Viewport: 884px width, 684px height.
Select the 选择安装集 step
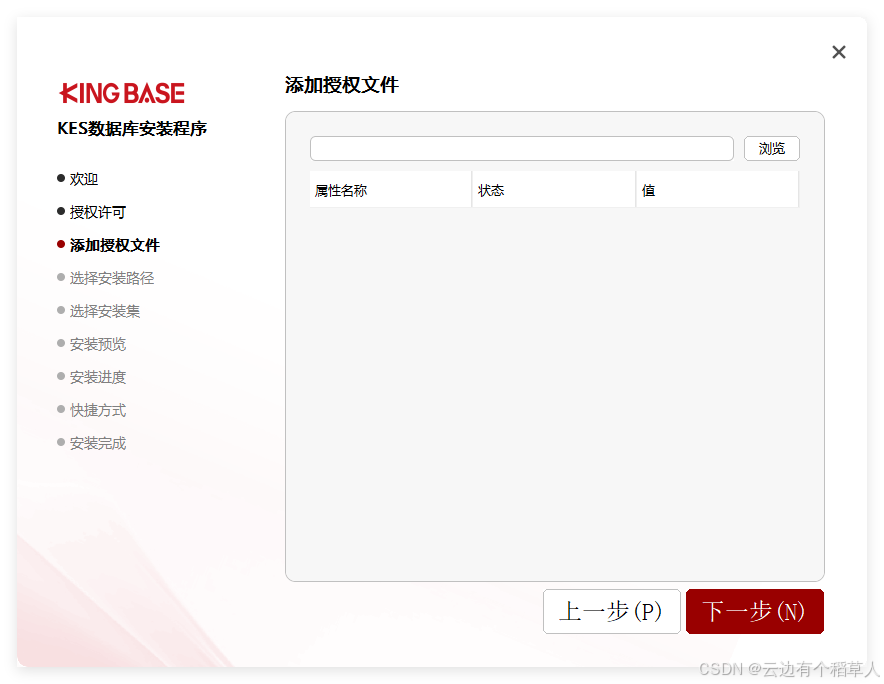99,311
